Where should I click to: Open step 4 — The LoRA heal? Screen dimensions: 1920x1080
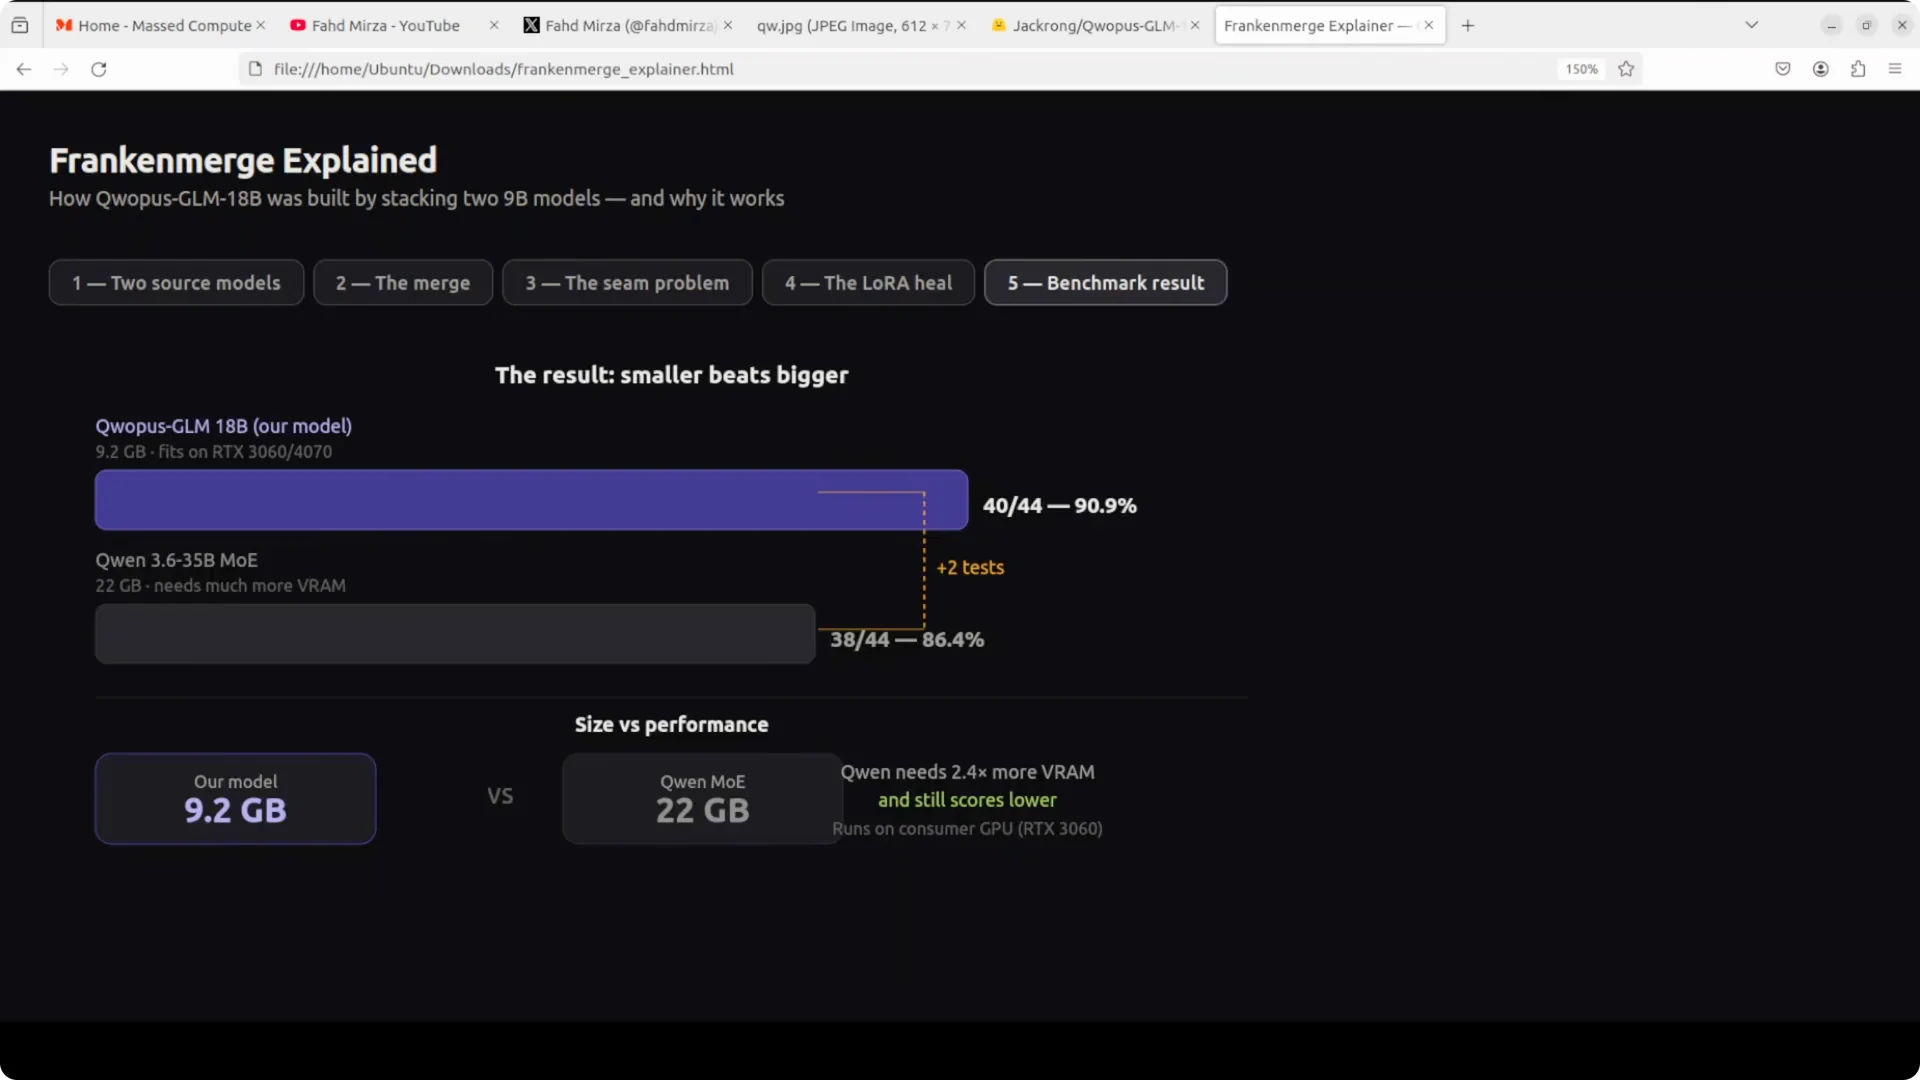tap(868, 283)
